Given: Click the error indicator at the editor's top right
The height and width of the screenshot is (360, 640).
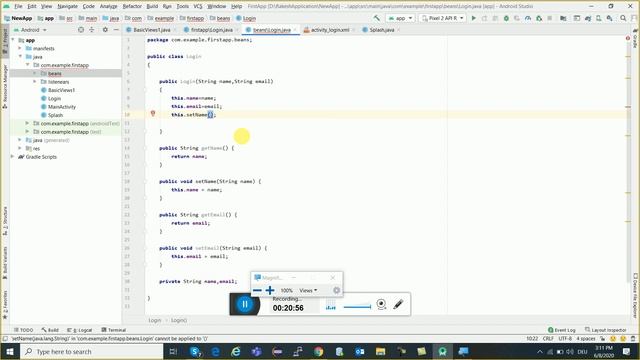Looking at the screenshot, I should point(628,38).
